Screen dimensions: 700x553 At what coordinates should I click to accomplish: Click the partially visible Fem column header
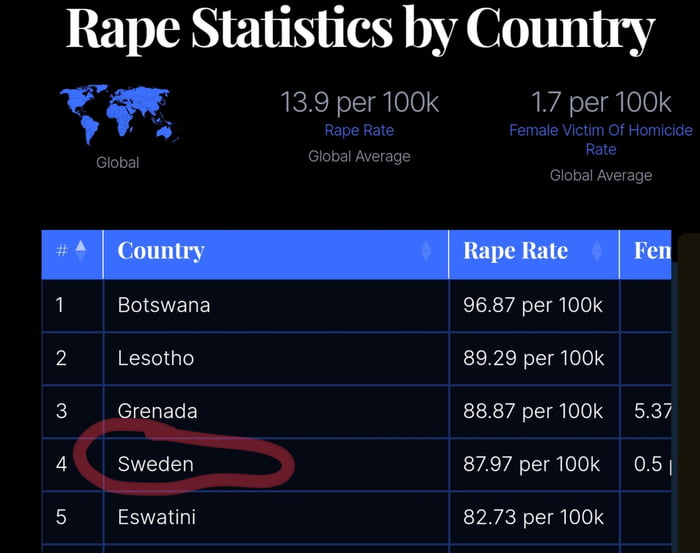[x=652, y=251]
